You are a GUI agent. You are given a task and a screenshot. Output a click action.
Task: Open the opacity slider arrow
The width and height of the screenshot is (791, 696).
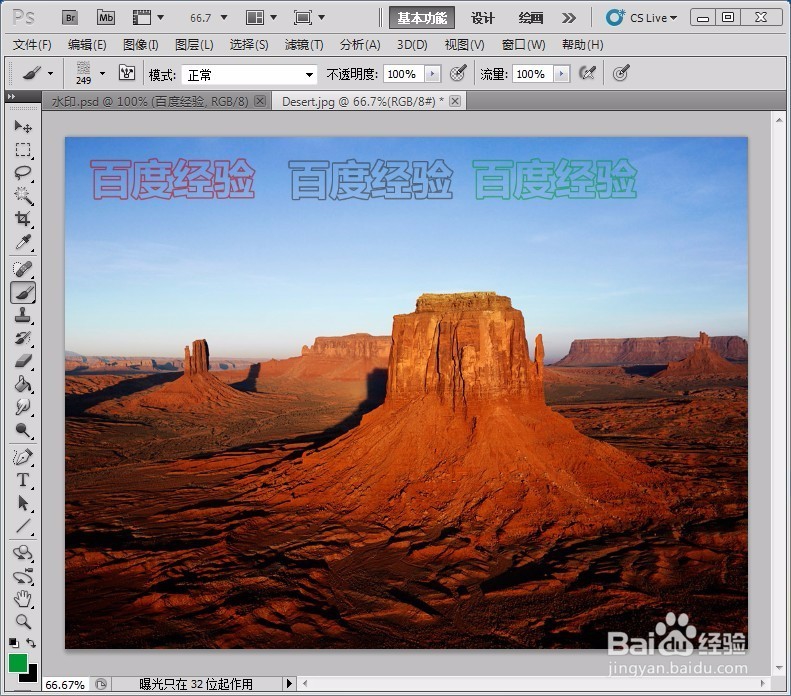(x=432, y=74)
